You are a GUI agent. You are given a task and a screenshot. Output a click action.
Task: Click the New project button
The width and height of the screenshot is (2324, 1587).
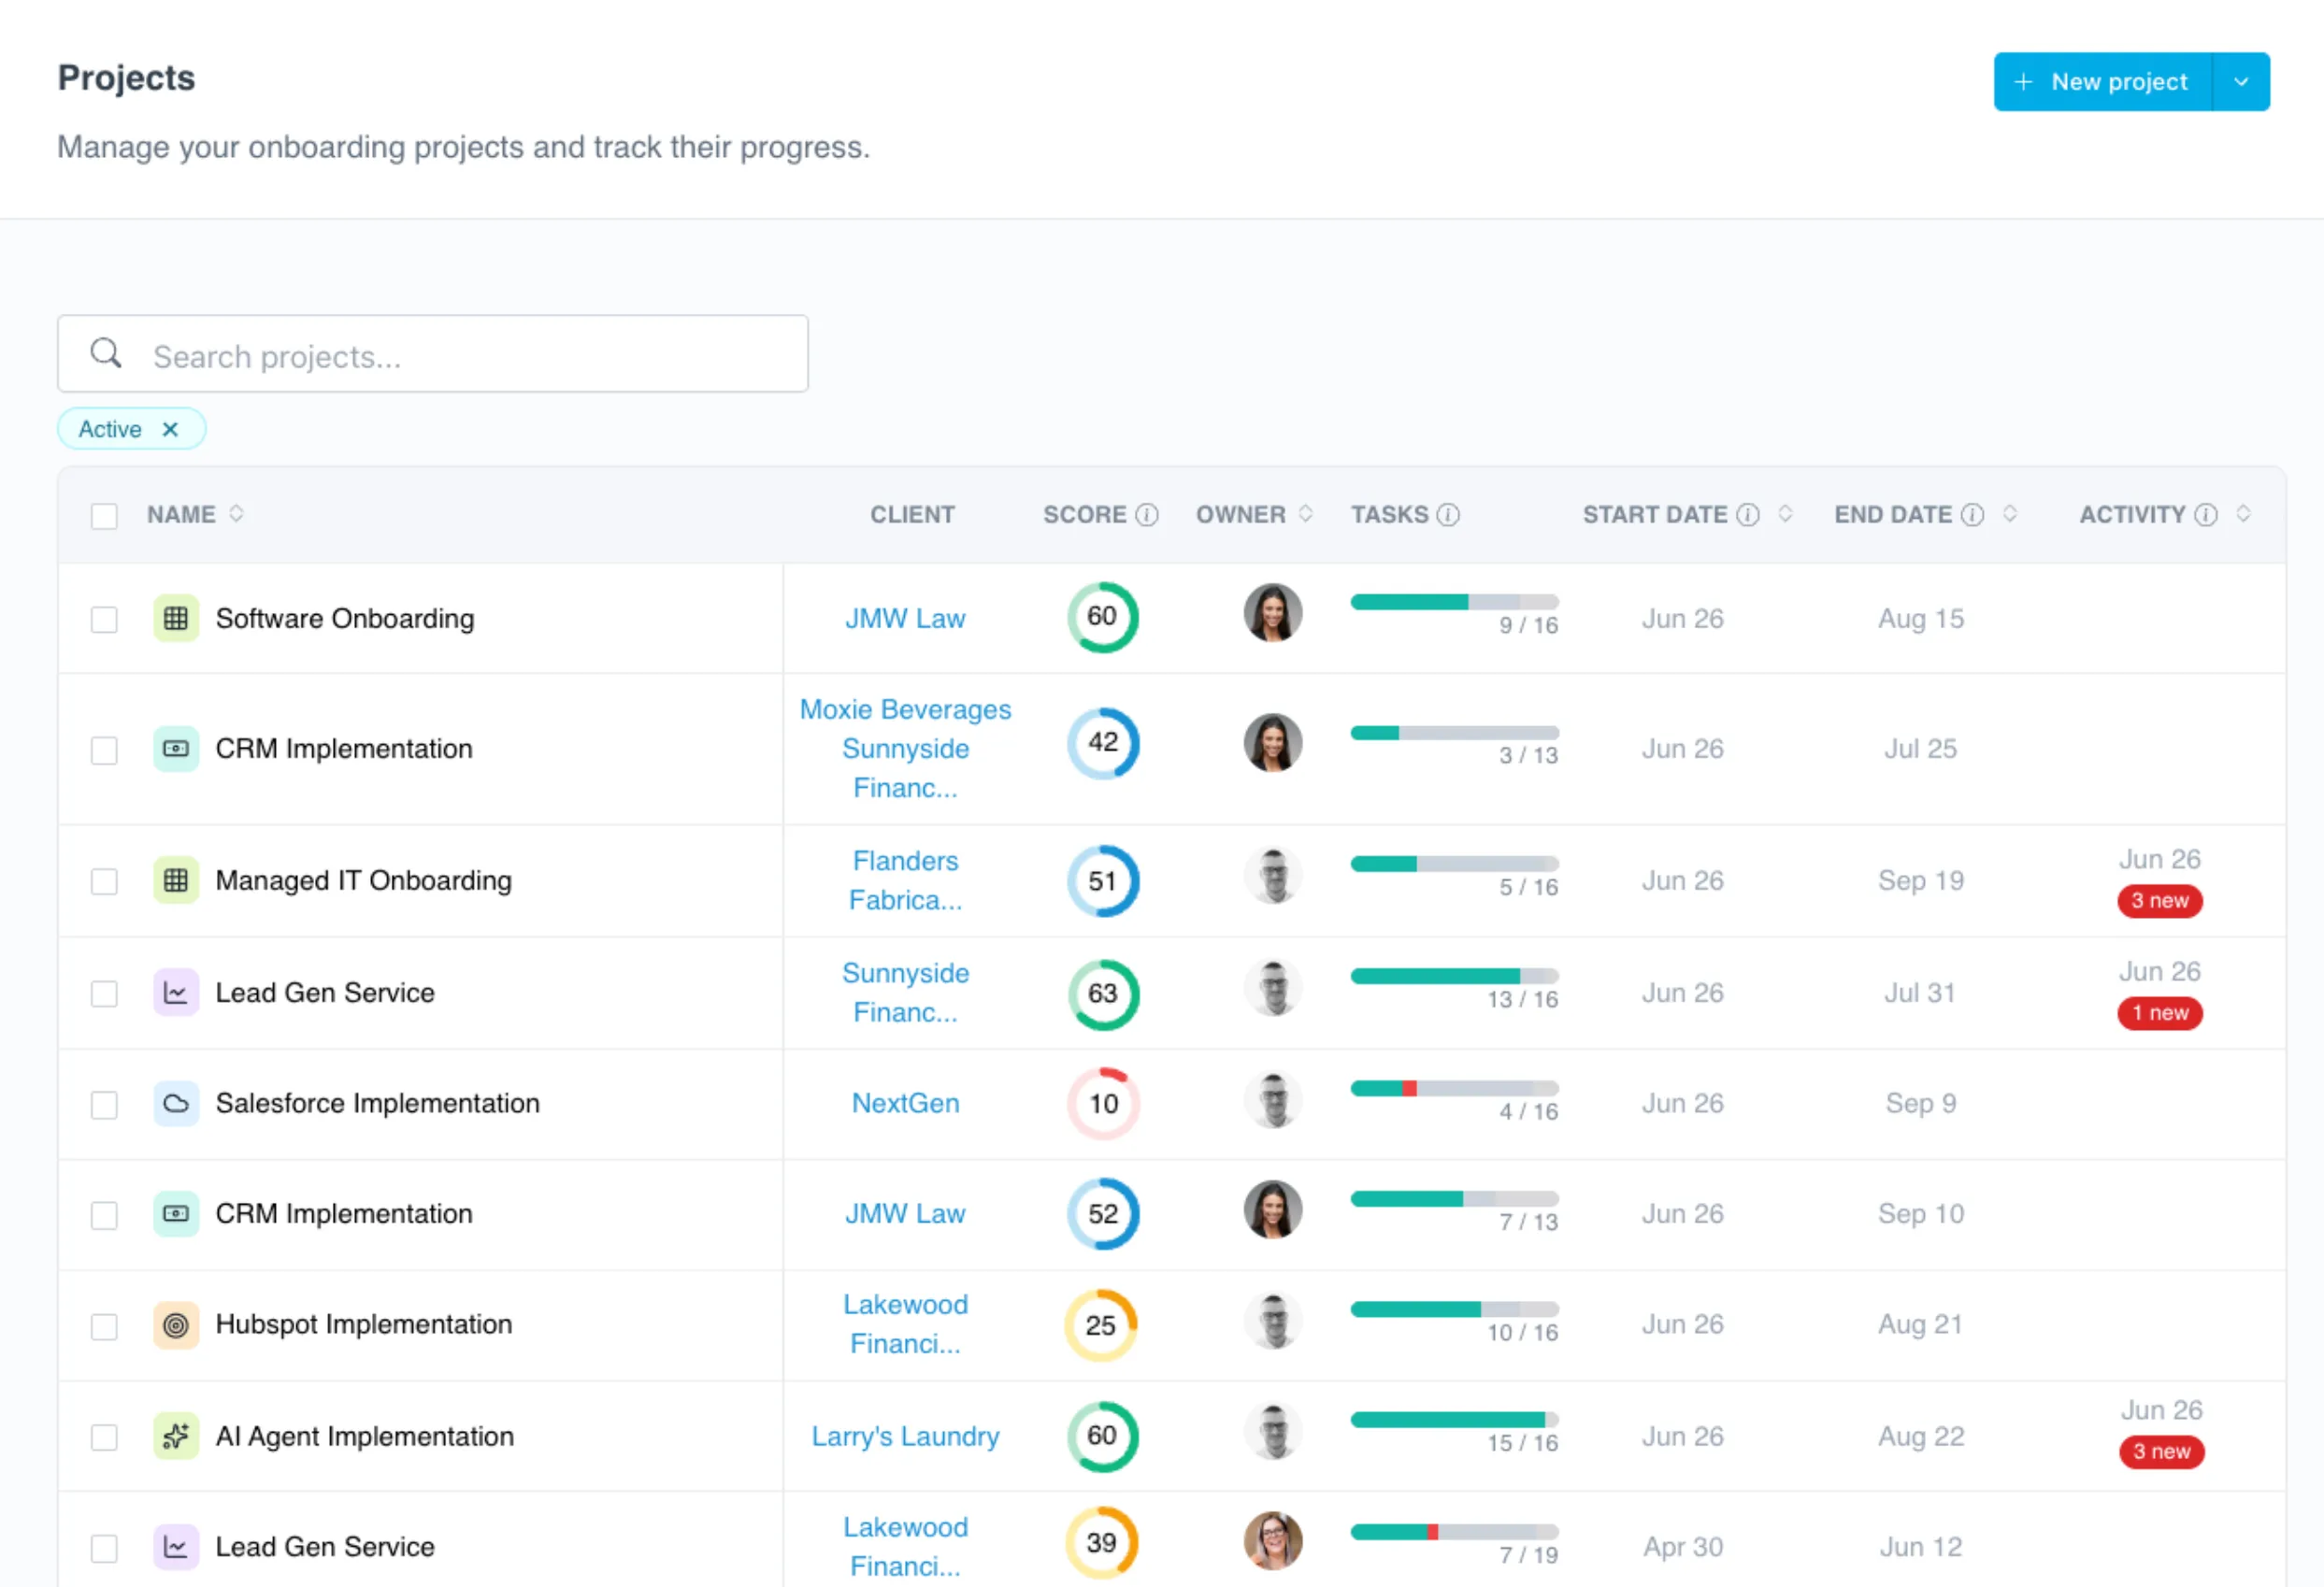2102,82
